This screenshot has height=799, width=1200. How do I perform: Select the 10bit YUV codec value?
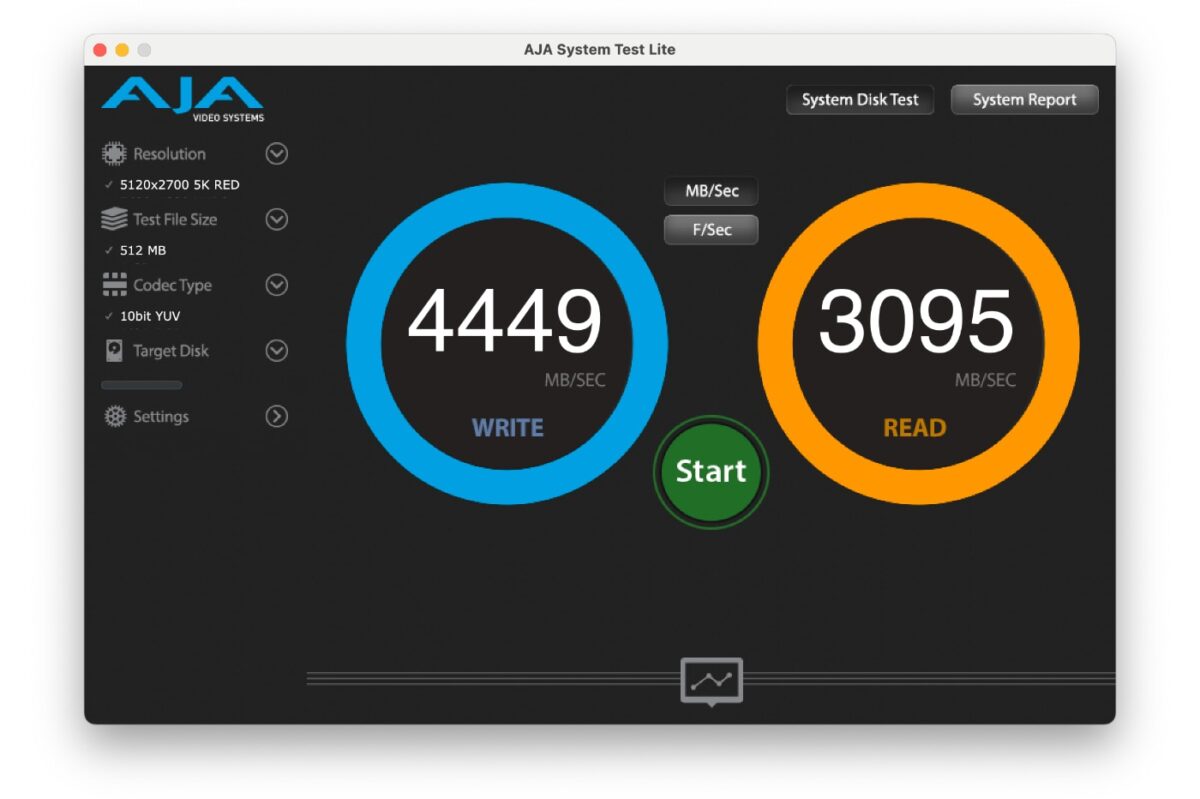(150, 317)
